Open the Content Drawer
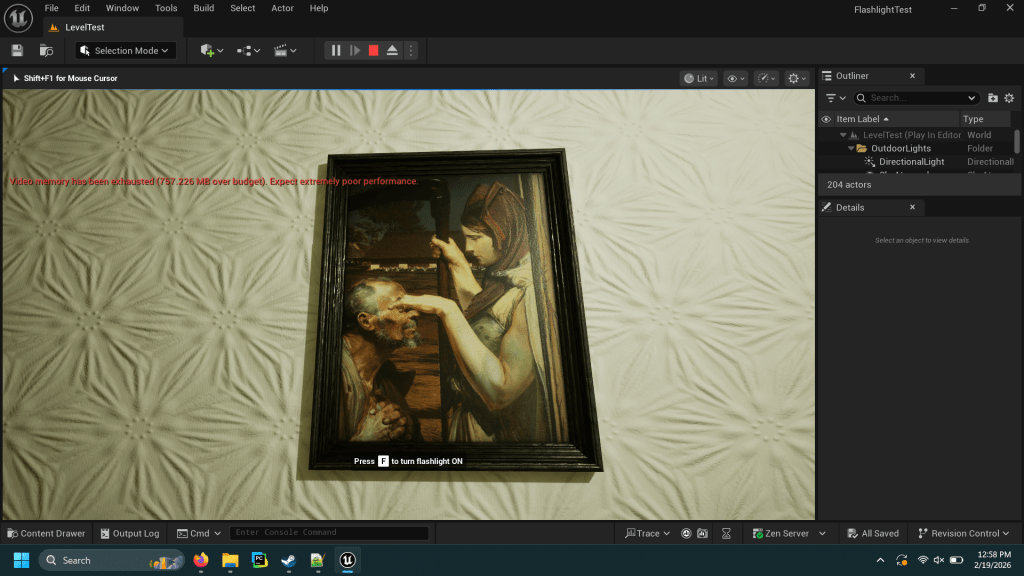This screenshot has height=576, width=1024. pos(46,533)
